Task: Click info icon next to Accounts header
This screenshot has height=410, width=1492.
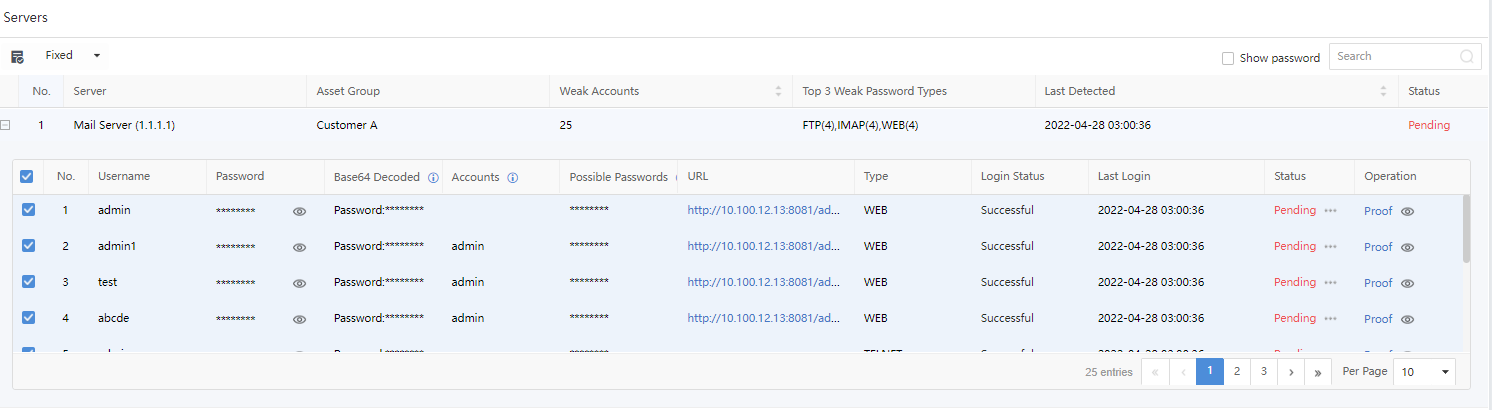Action: pyautogui.click(x=512, y=177)
